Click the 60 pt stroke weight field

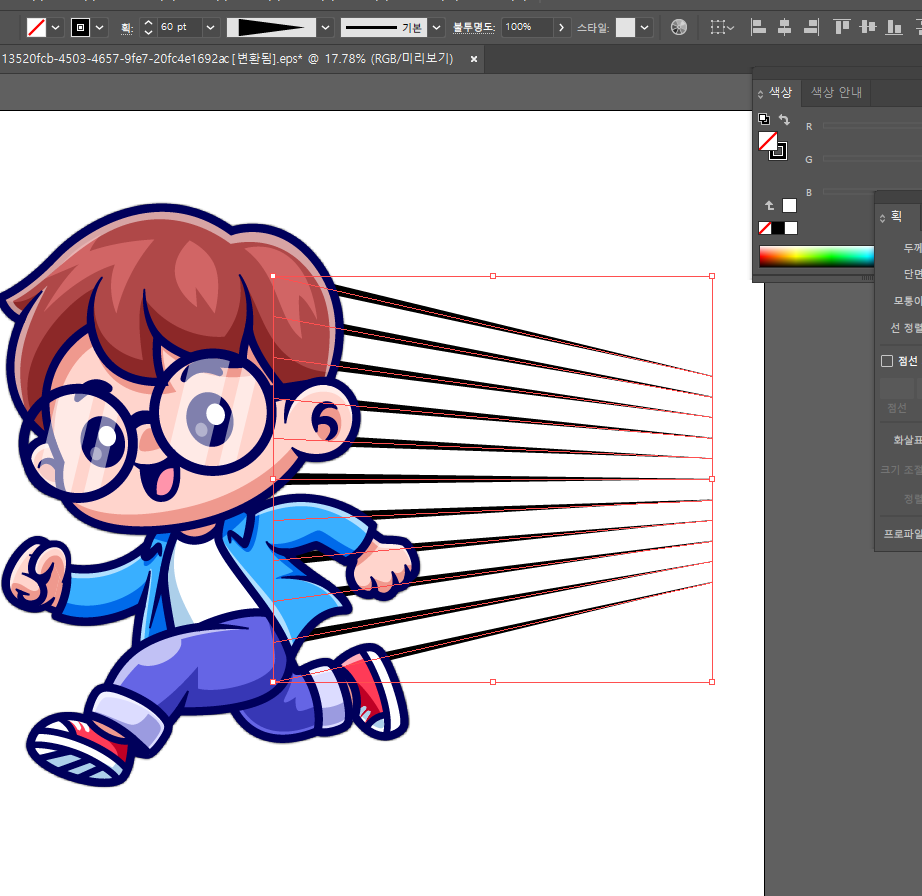pyautogui.click(x=180, y=27)
